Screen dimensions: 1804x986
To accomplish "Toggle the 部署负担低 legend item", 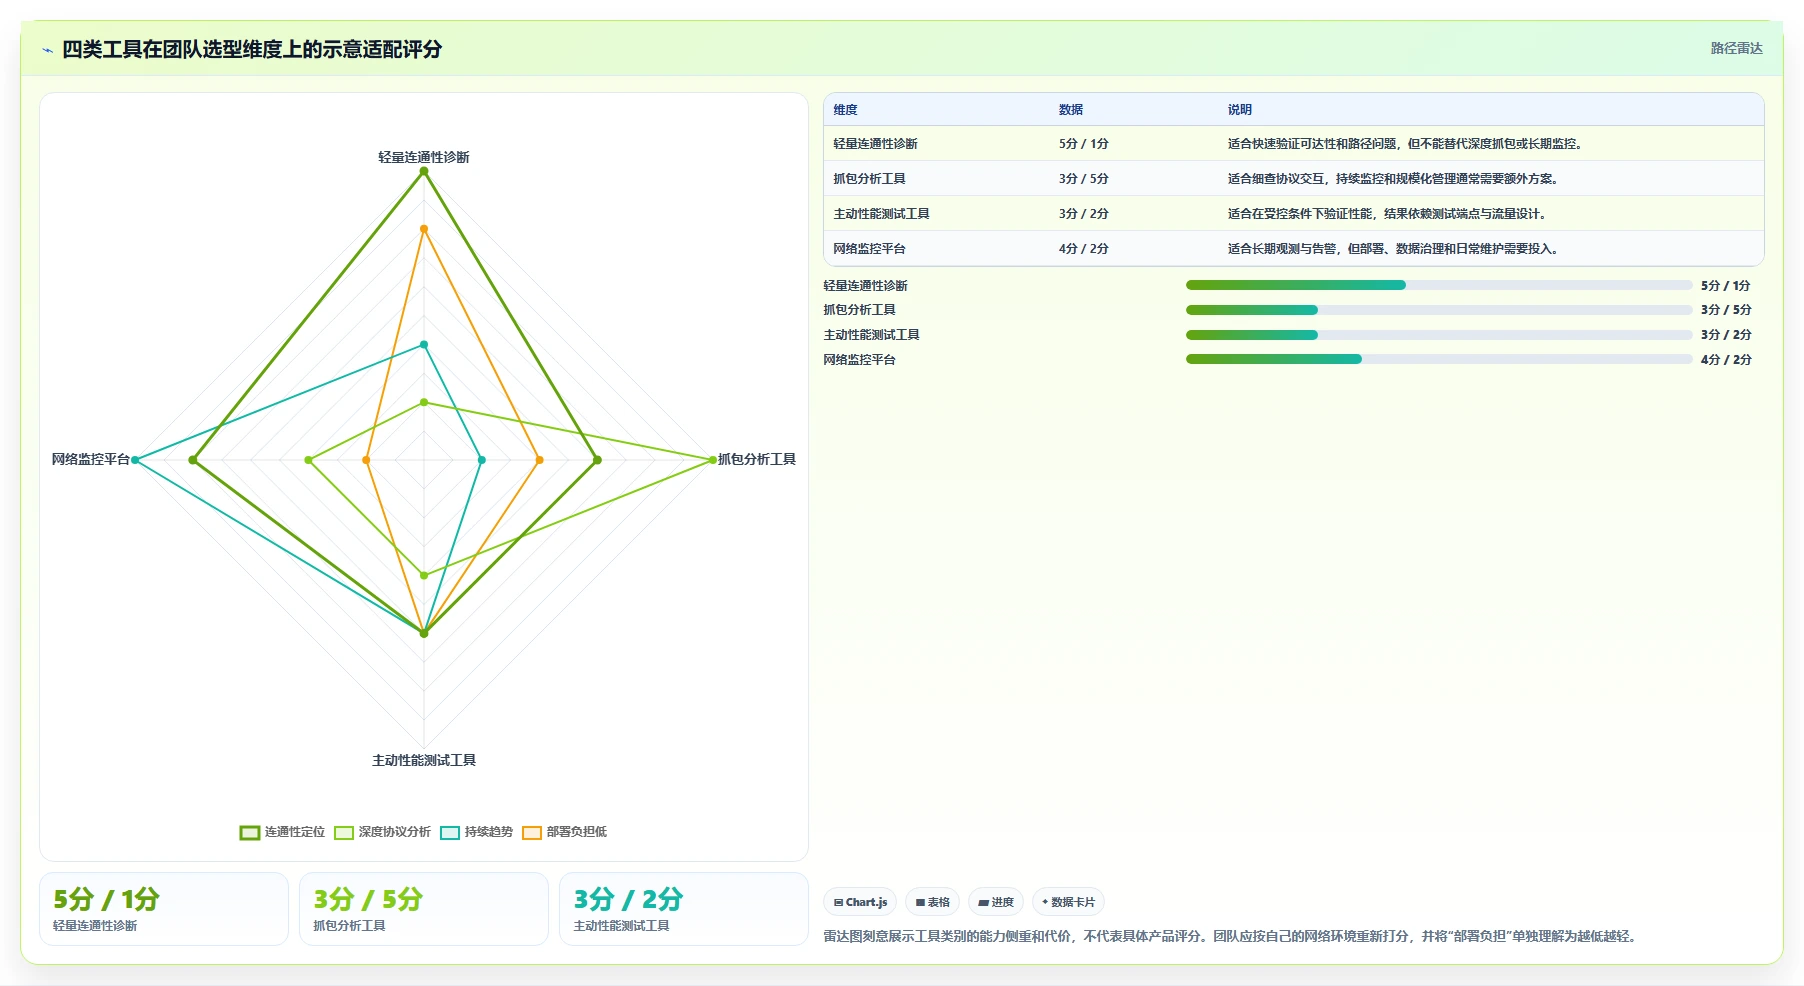I will 564,832.
